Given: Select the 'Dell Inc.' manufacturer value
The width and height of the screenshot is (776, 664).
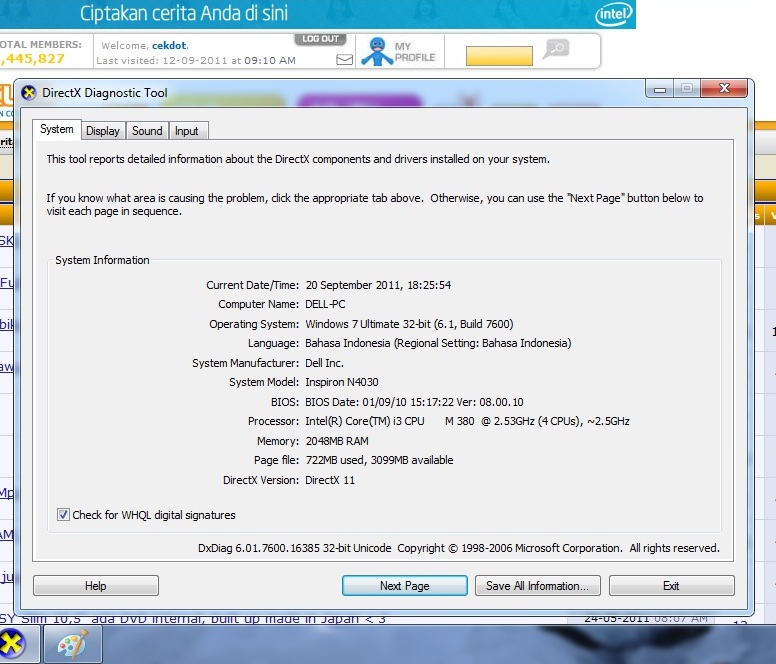Looking at the screenshot, I should 324,363.
